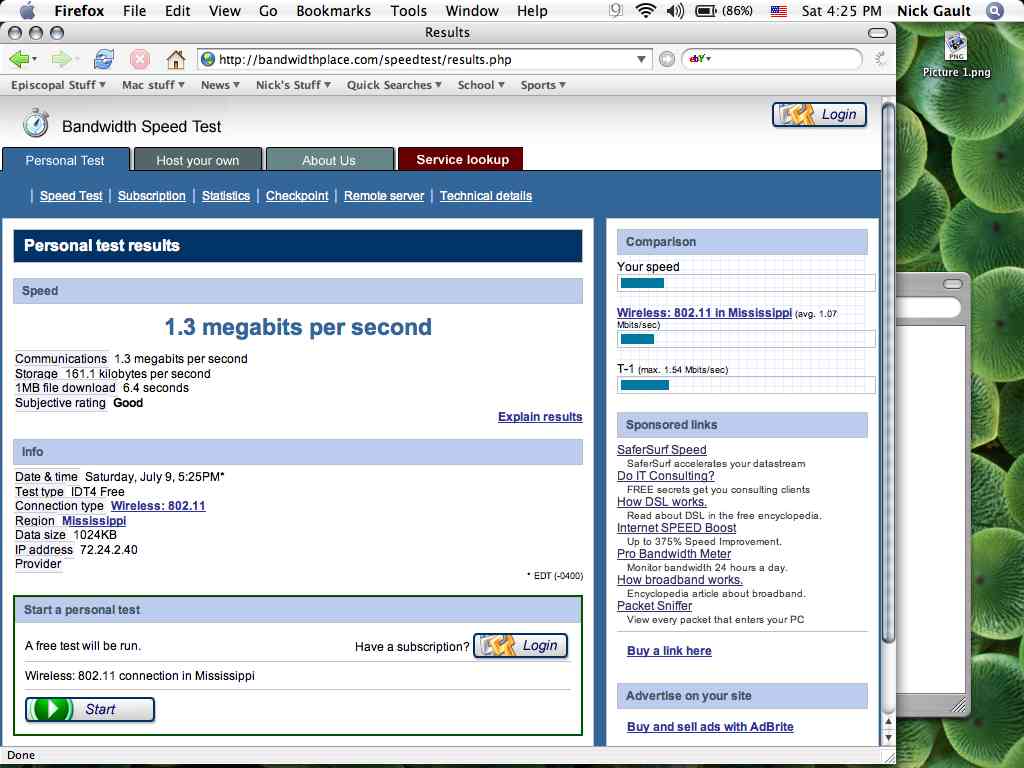Click the toolbar toggle pill in title bar
This screenshot has height=768, width=1024.
[878, 33]
